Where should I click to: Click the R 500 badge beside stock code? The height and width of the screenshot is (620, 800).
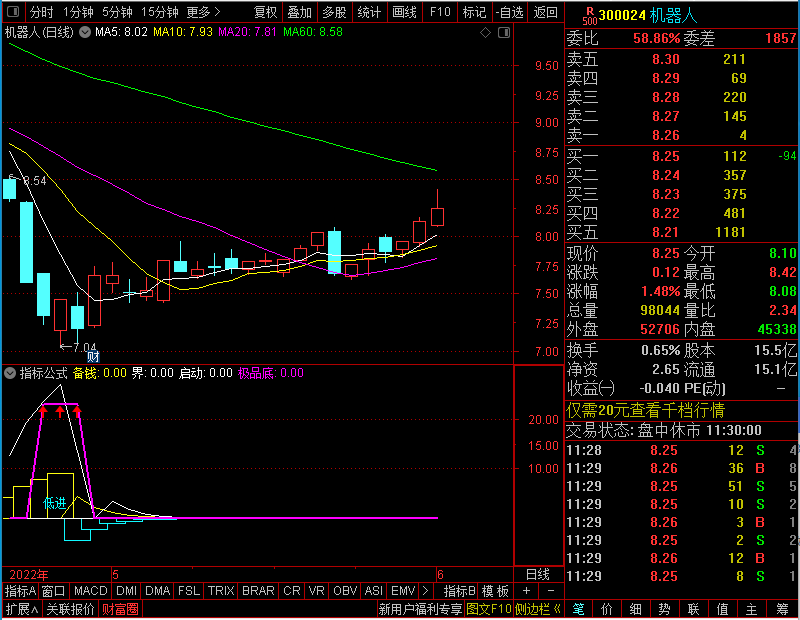[590, 16]
